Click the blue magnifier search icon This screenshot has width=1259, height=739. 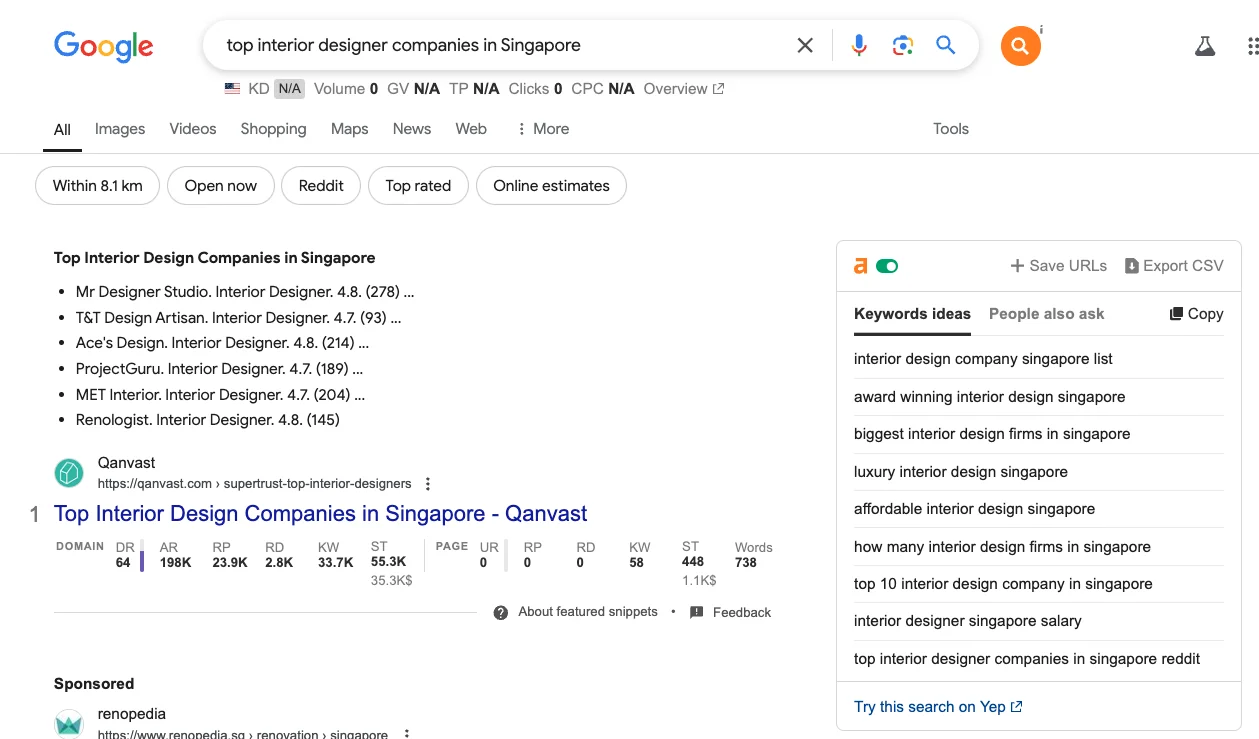946,45
